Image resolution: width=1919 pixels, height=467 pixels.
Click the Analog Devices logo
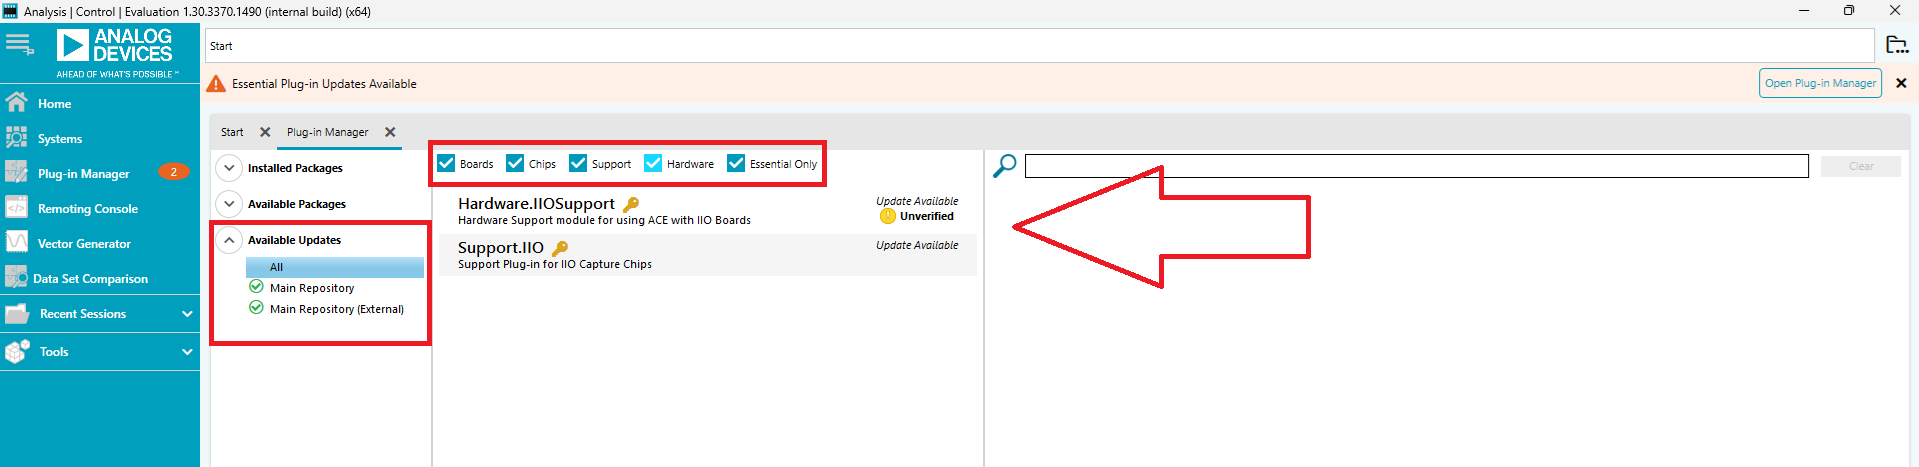pyautogui.click(x=115, y=54)
